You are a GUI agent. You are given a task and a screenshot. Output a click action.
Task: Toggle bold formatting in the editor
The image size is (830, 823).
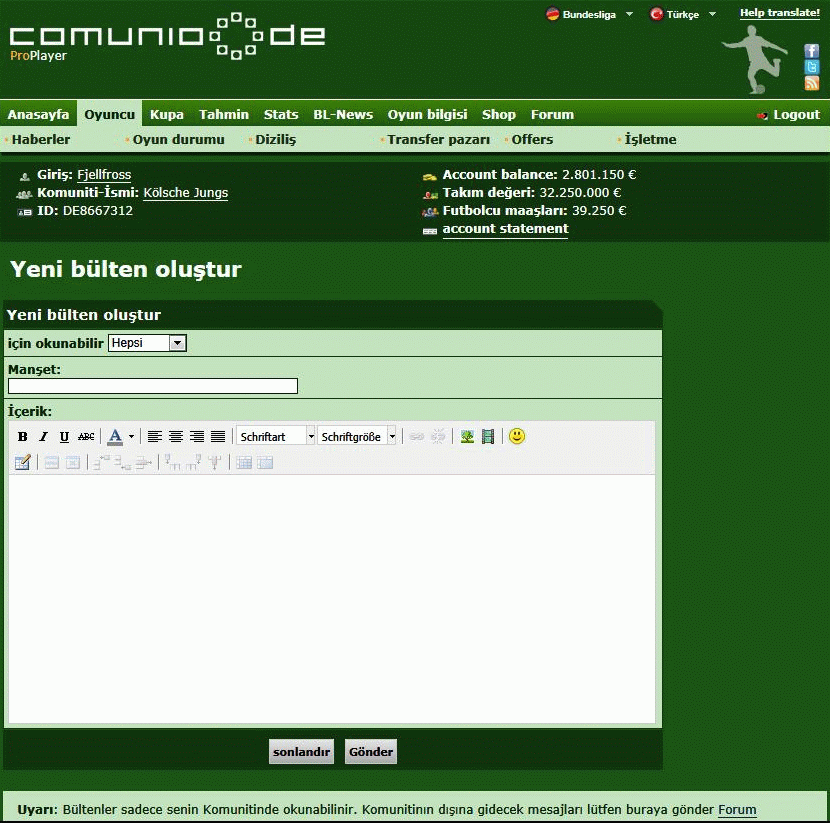click(x=23, y=437)
